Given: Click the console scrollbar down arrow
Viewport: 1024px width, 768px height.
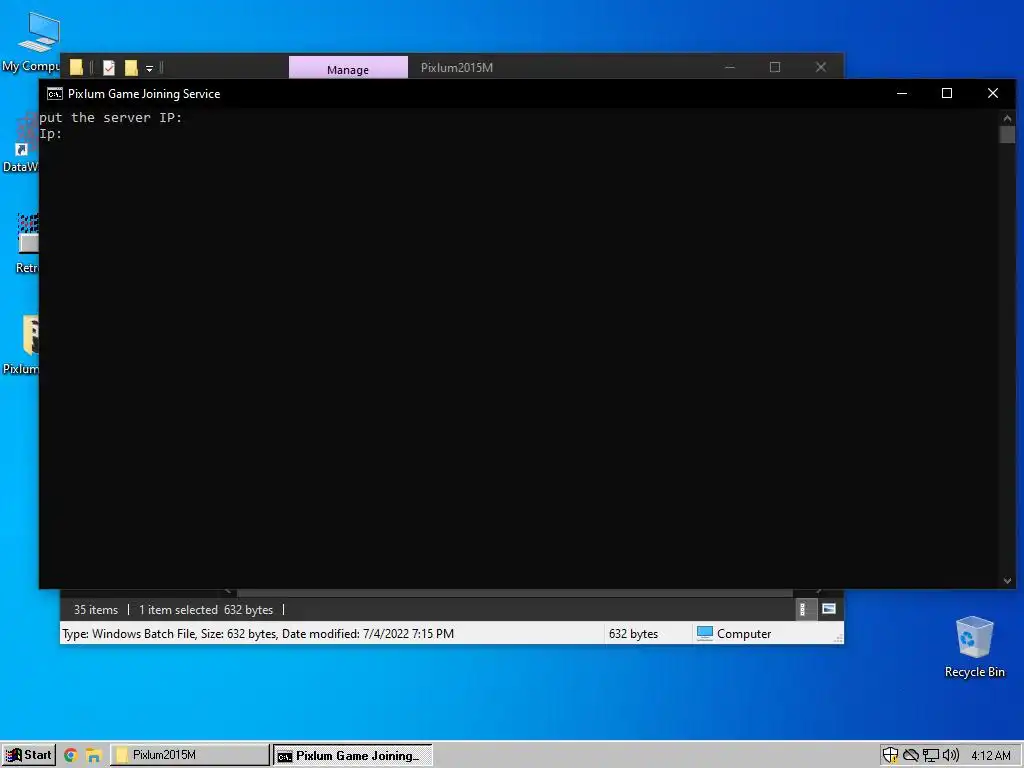Looking at the screenshot, I should point(1007,581).
